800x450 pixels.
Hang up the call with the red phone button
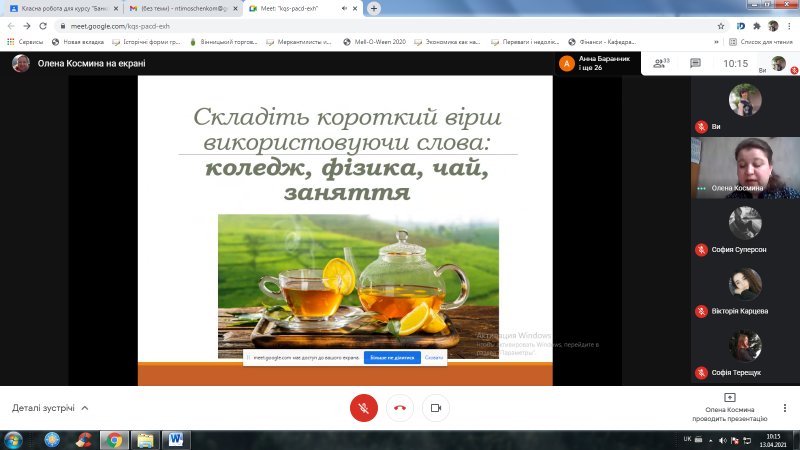click(400, 408)
